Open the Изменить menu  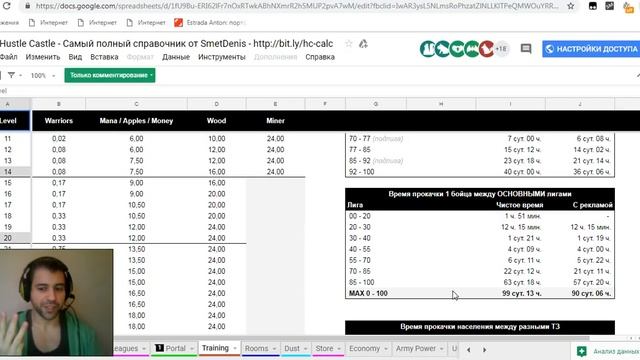coord(43,57)
